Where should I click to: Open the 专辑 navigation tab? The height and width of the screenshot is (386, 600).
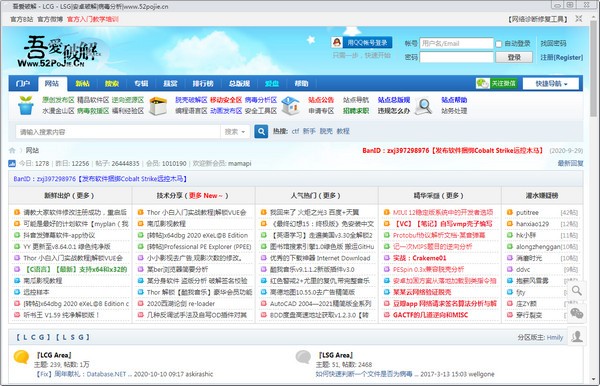(x=141, y=83)
